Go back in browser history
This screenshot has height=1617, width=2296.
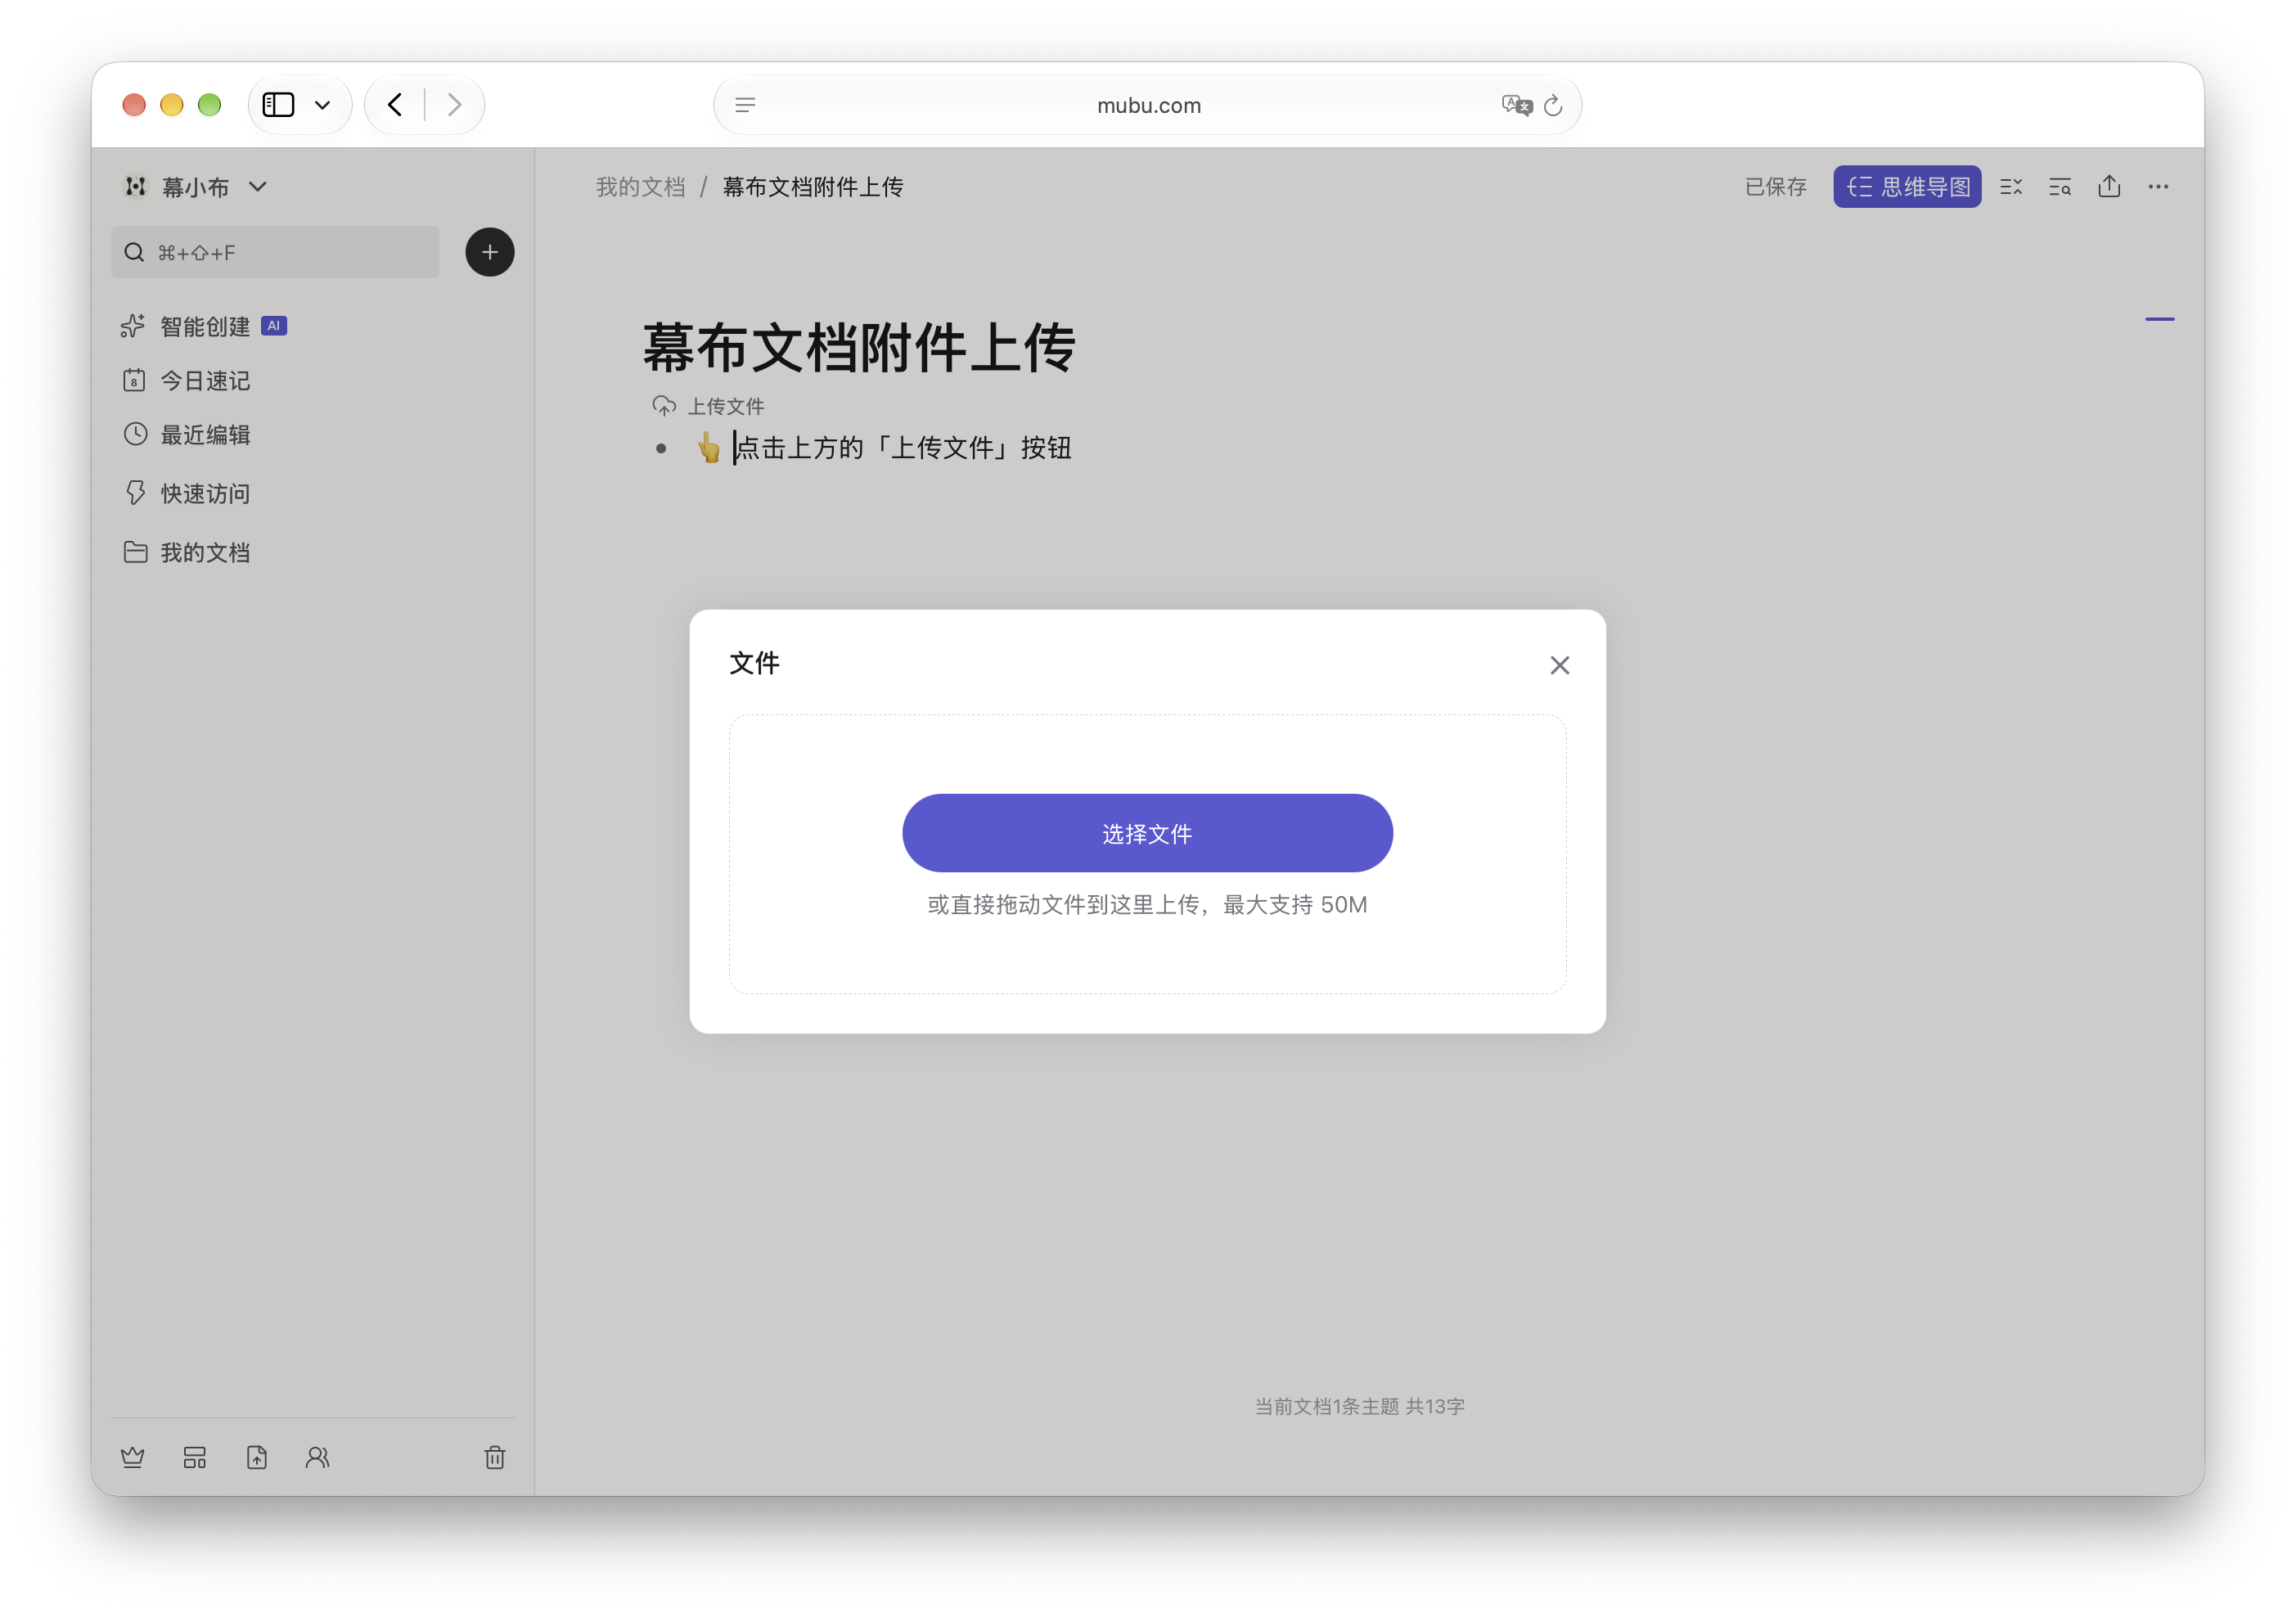pyautogui.click(x=395, y=105)
